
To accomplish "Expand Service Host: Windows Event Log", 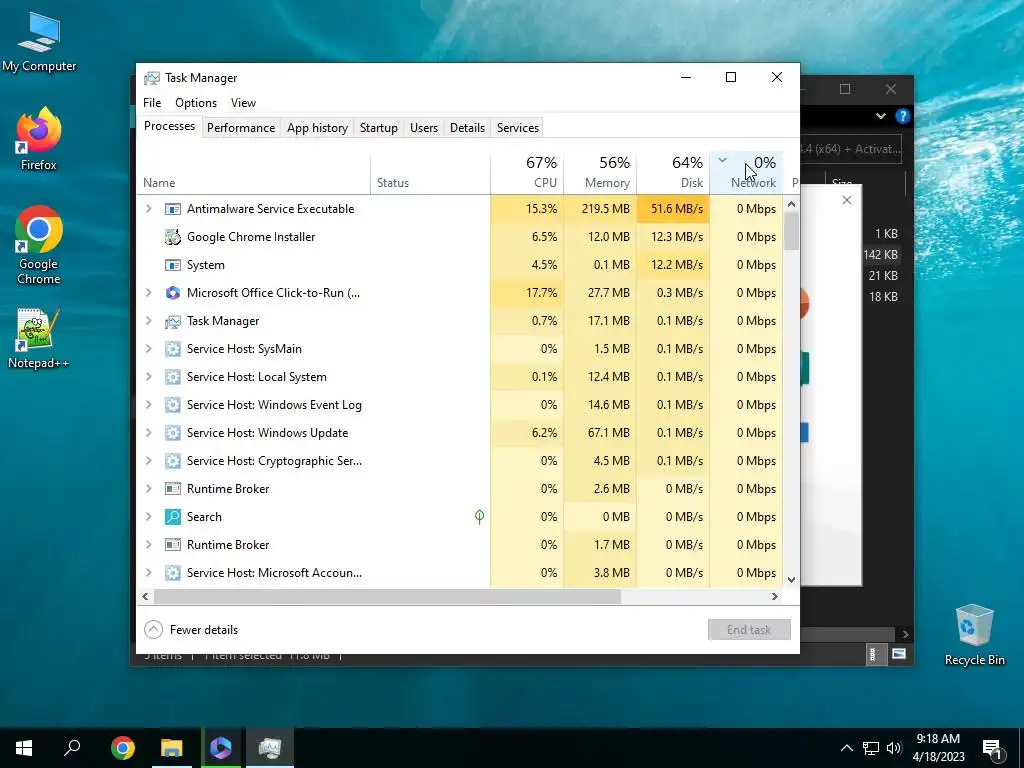I will [149, 405].
